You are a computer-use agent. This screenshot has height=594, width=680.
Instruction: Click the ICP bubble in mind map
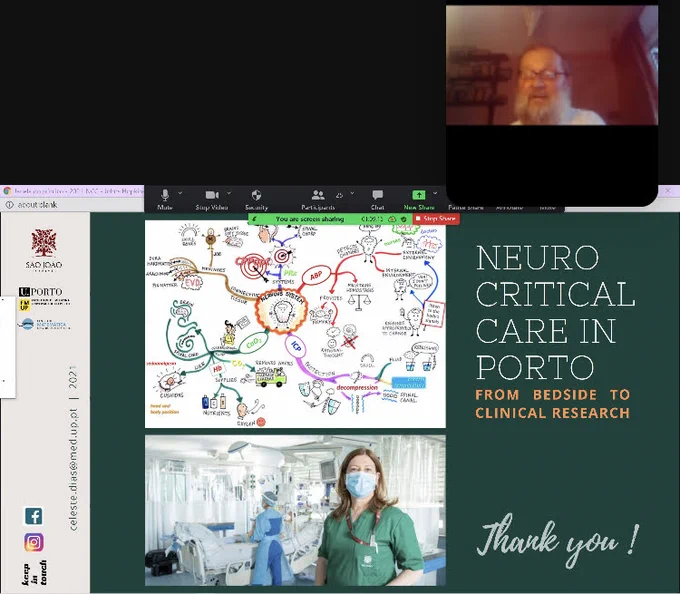tap(296, 346)
